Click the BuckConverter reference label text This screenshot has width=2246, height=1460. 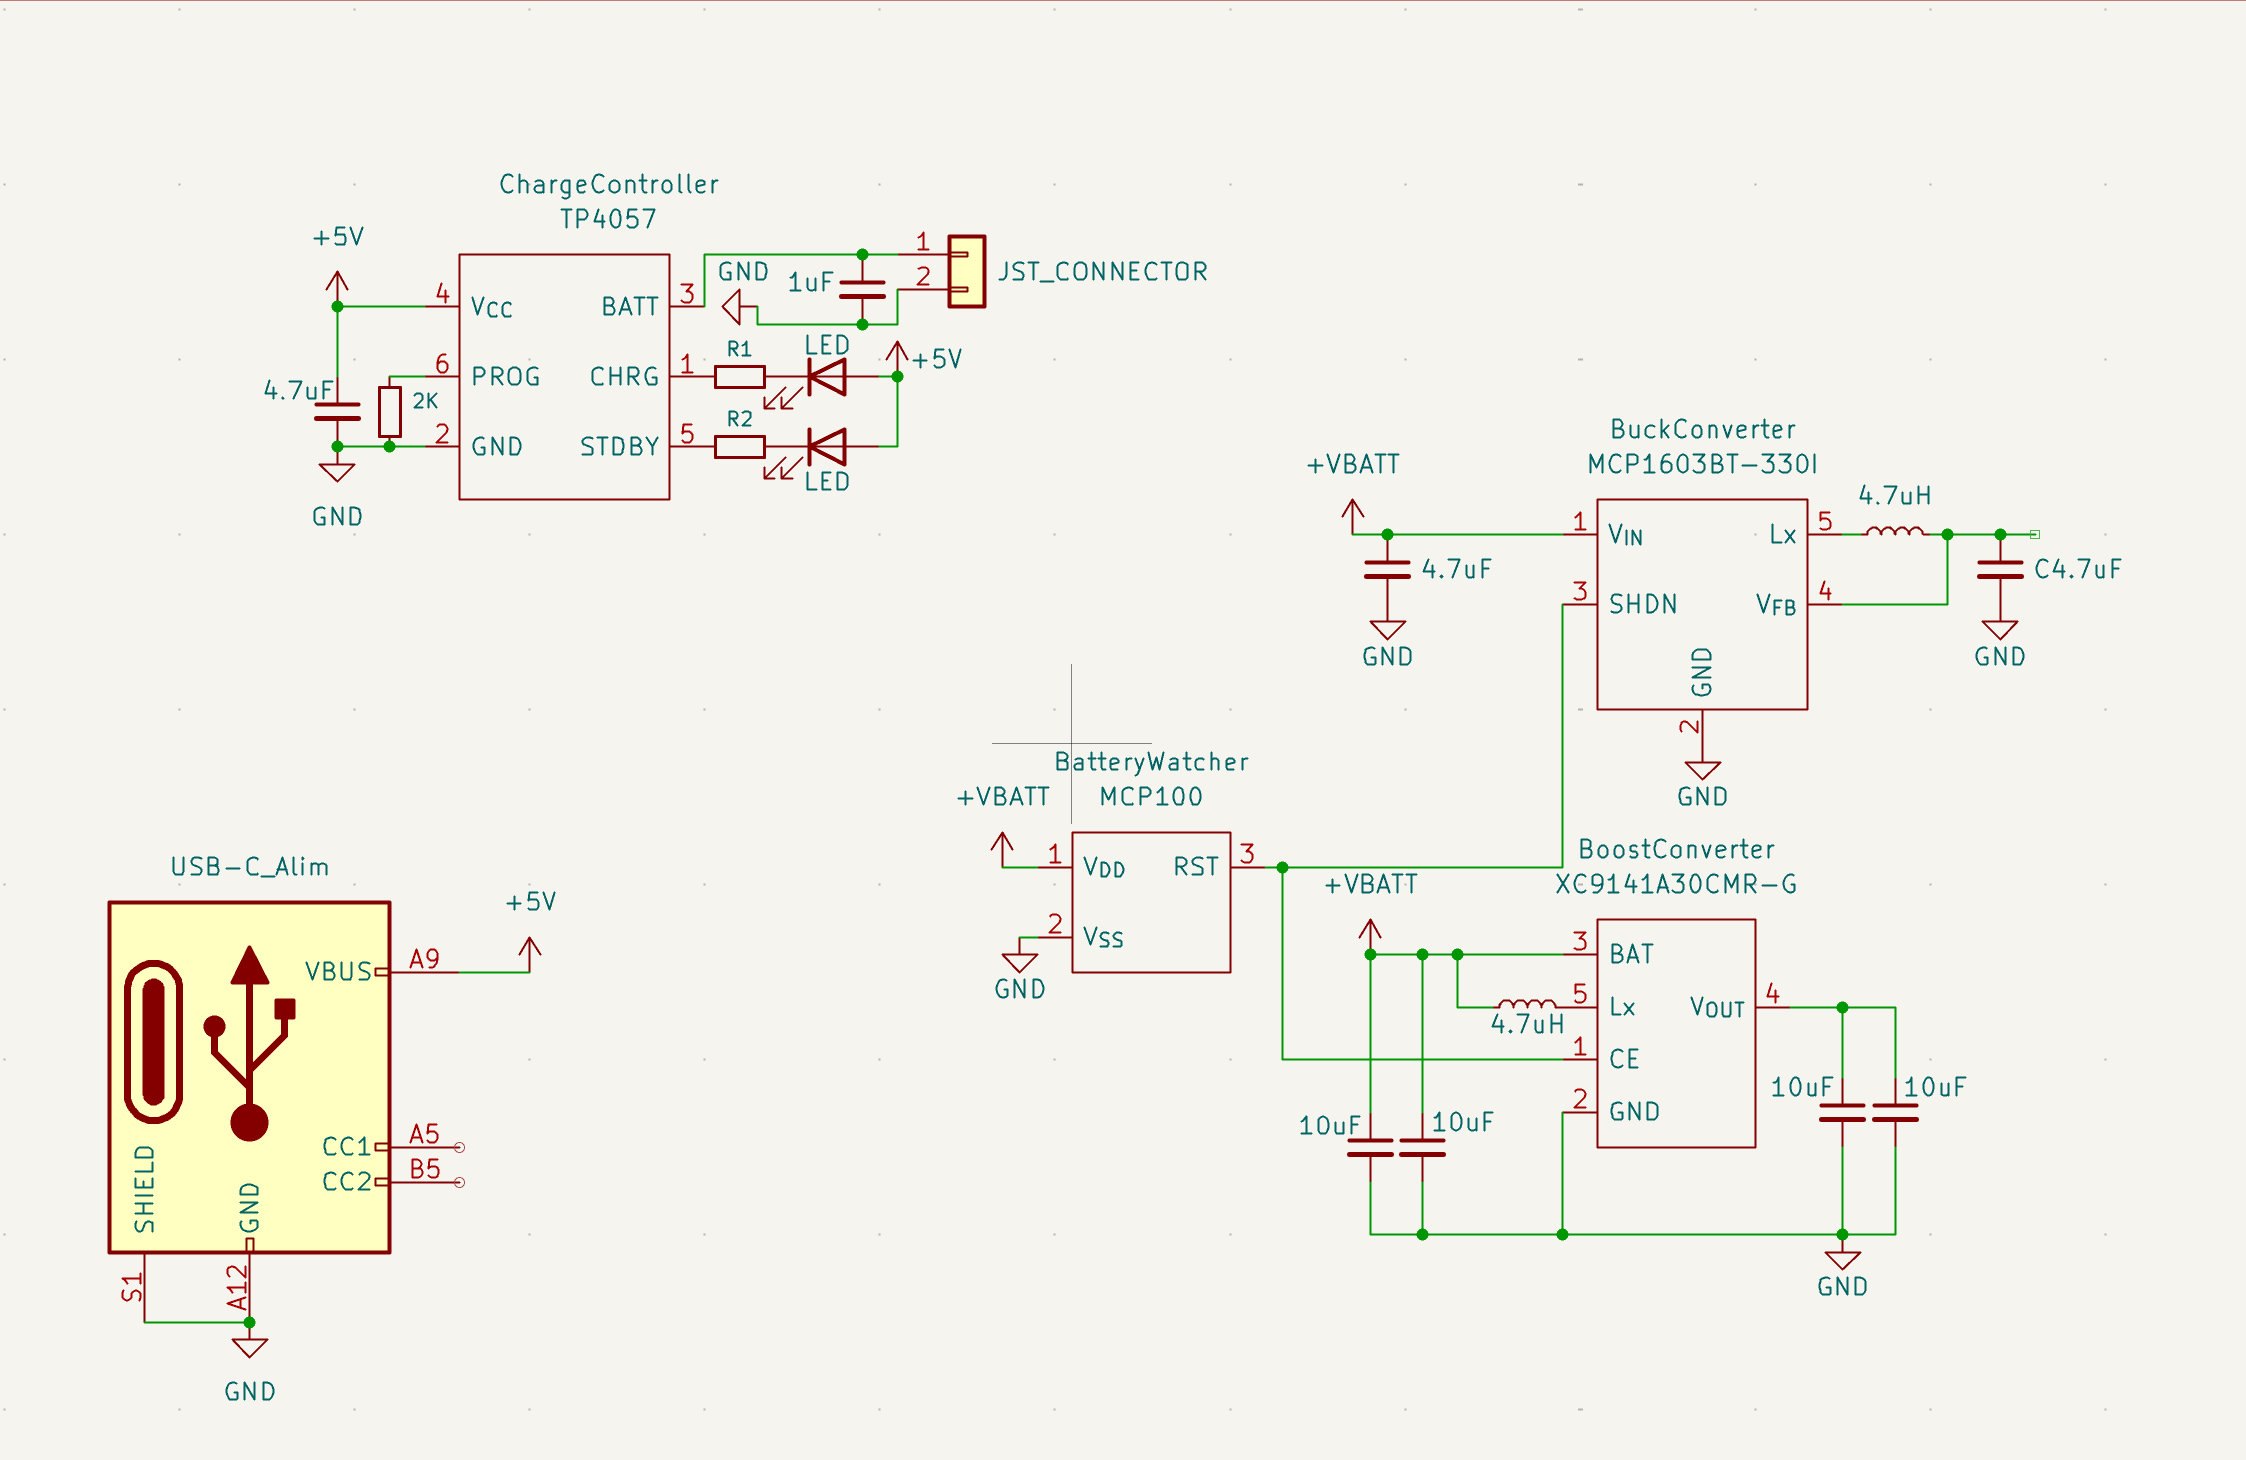pyautogui.click(x=1702, y=430)
